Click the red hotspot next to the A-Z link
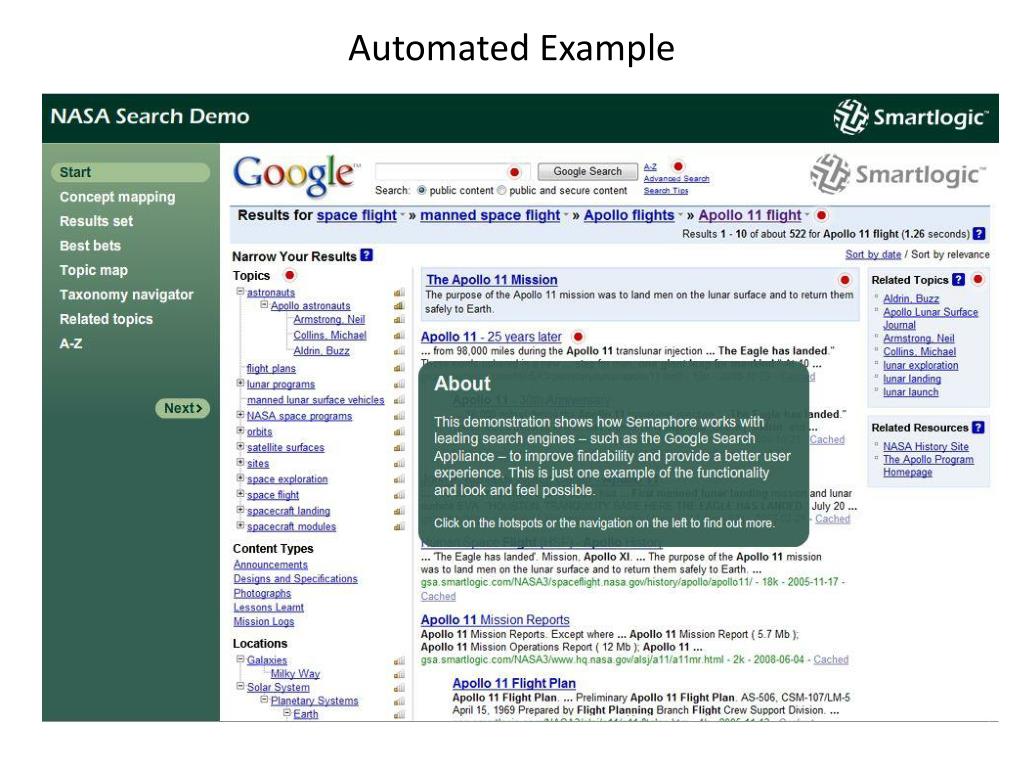This screenshot has height=768, width=1024. click(679, 167)
